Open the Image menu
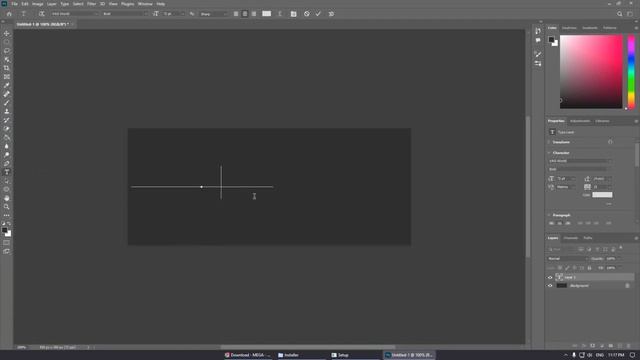The image size is (640, 360). click(x=38, y=4)
